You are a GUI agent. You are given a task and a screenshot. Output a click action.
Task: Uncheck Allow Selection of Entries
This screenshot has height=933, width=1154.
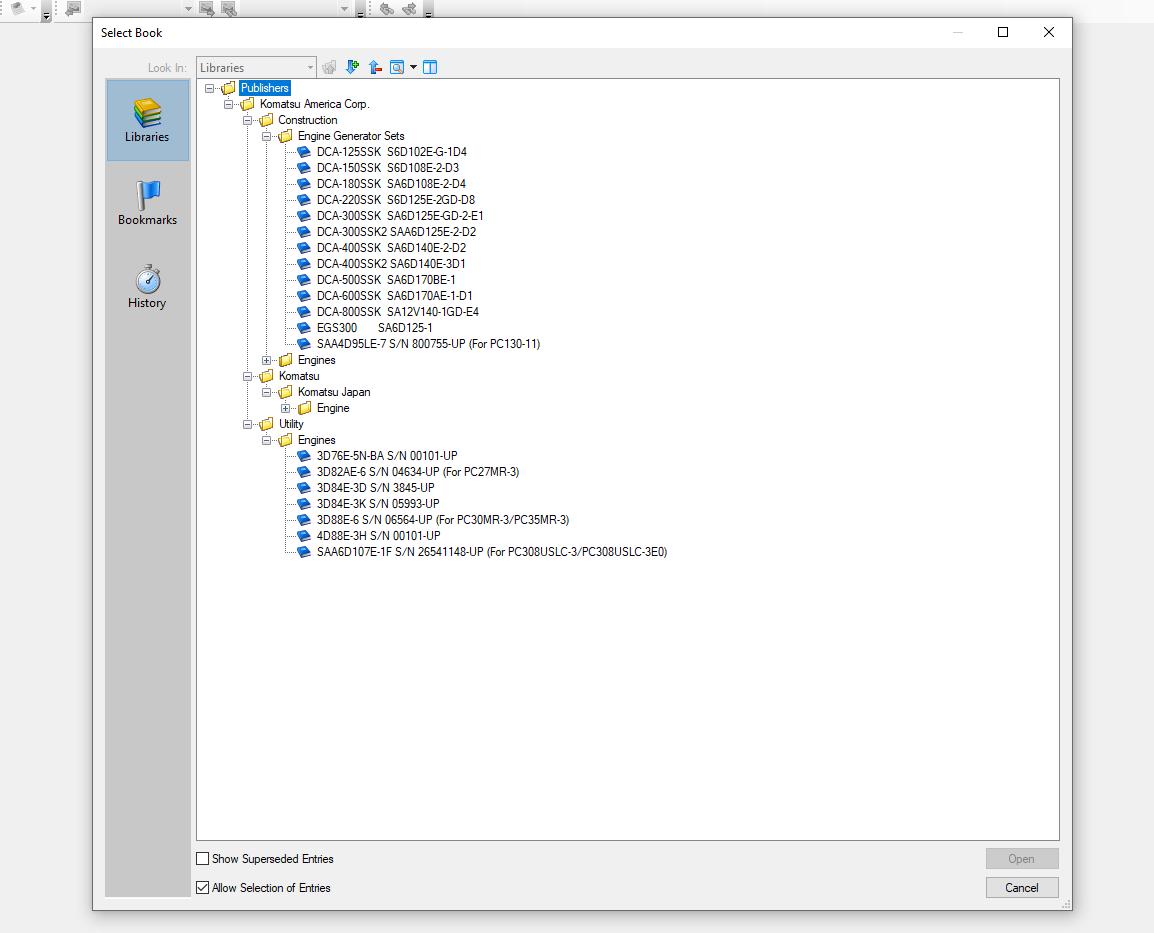tap(202, 887)
